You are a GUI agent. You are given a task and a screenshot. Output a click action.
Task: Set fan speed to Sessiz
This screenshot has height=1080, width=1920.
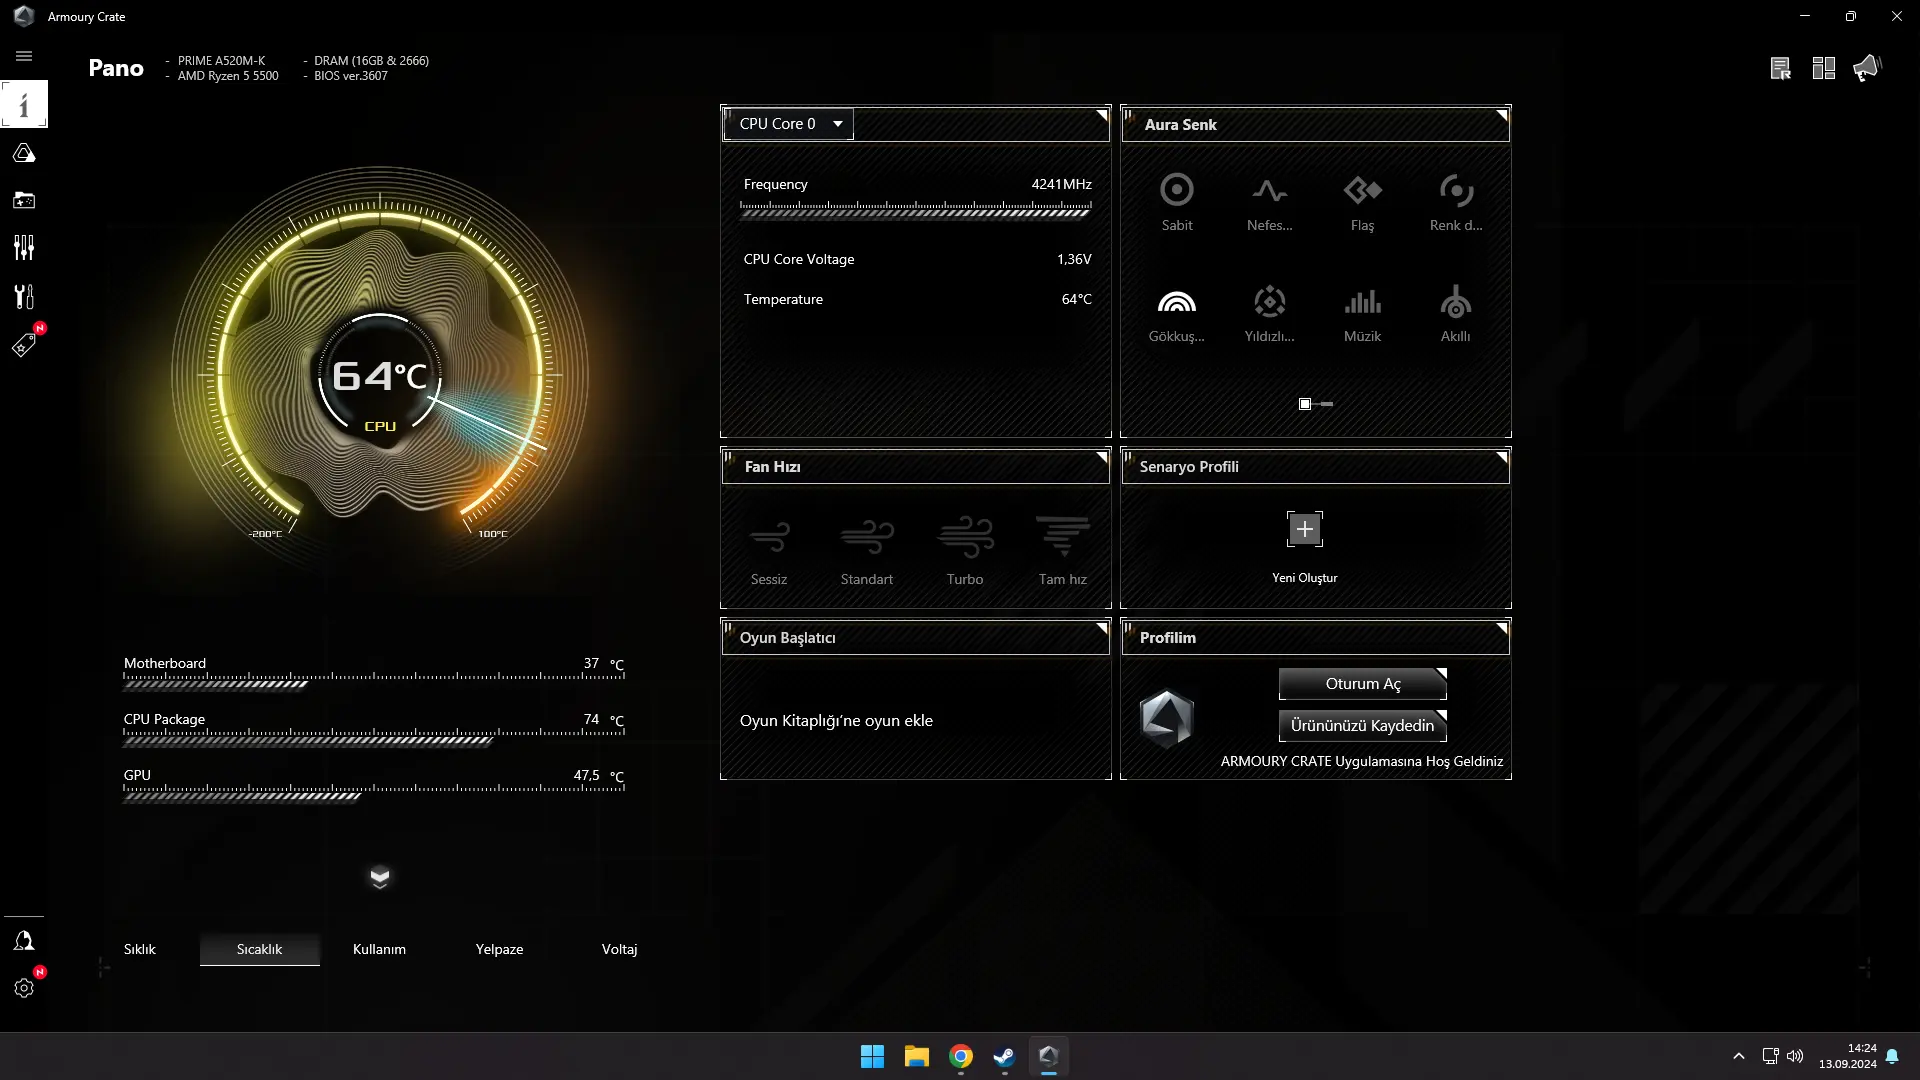(x=769, y=550)
